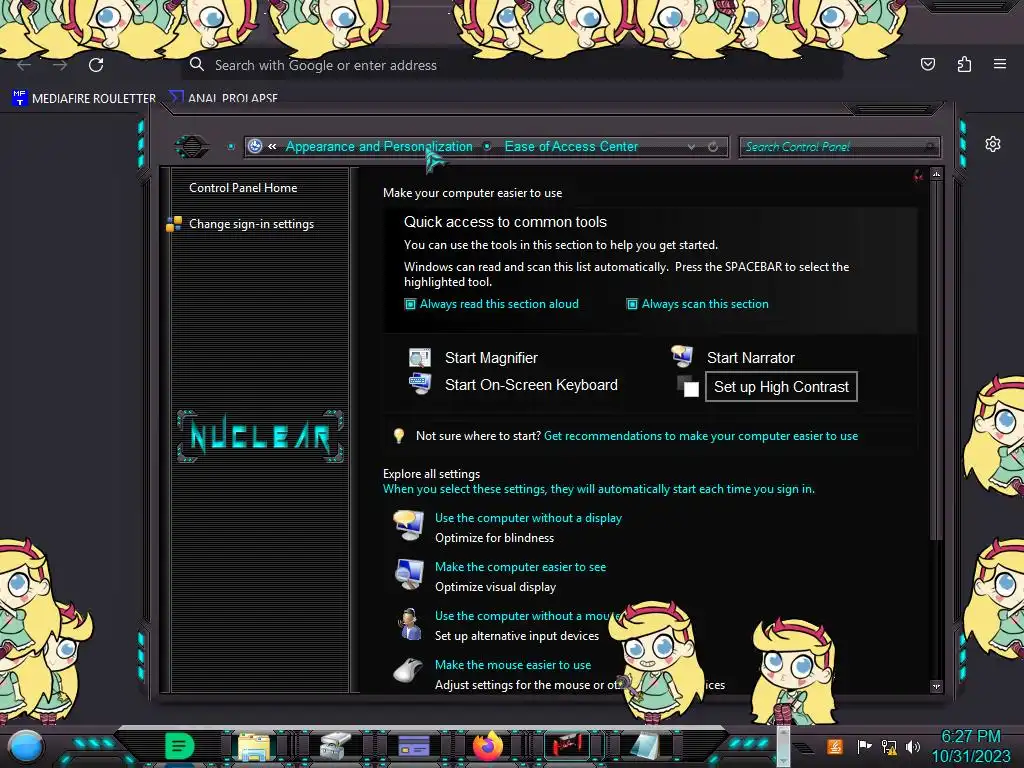Open the Start orb
Screen dimensions: 1024x768
point(26,746)
